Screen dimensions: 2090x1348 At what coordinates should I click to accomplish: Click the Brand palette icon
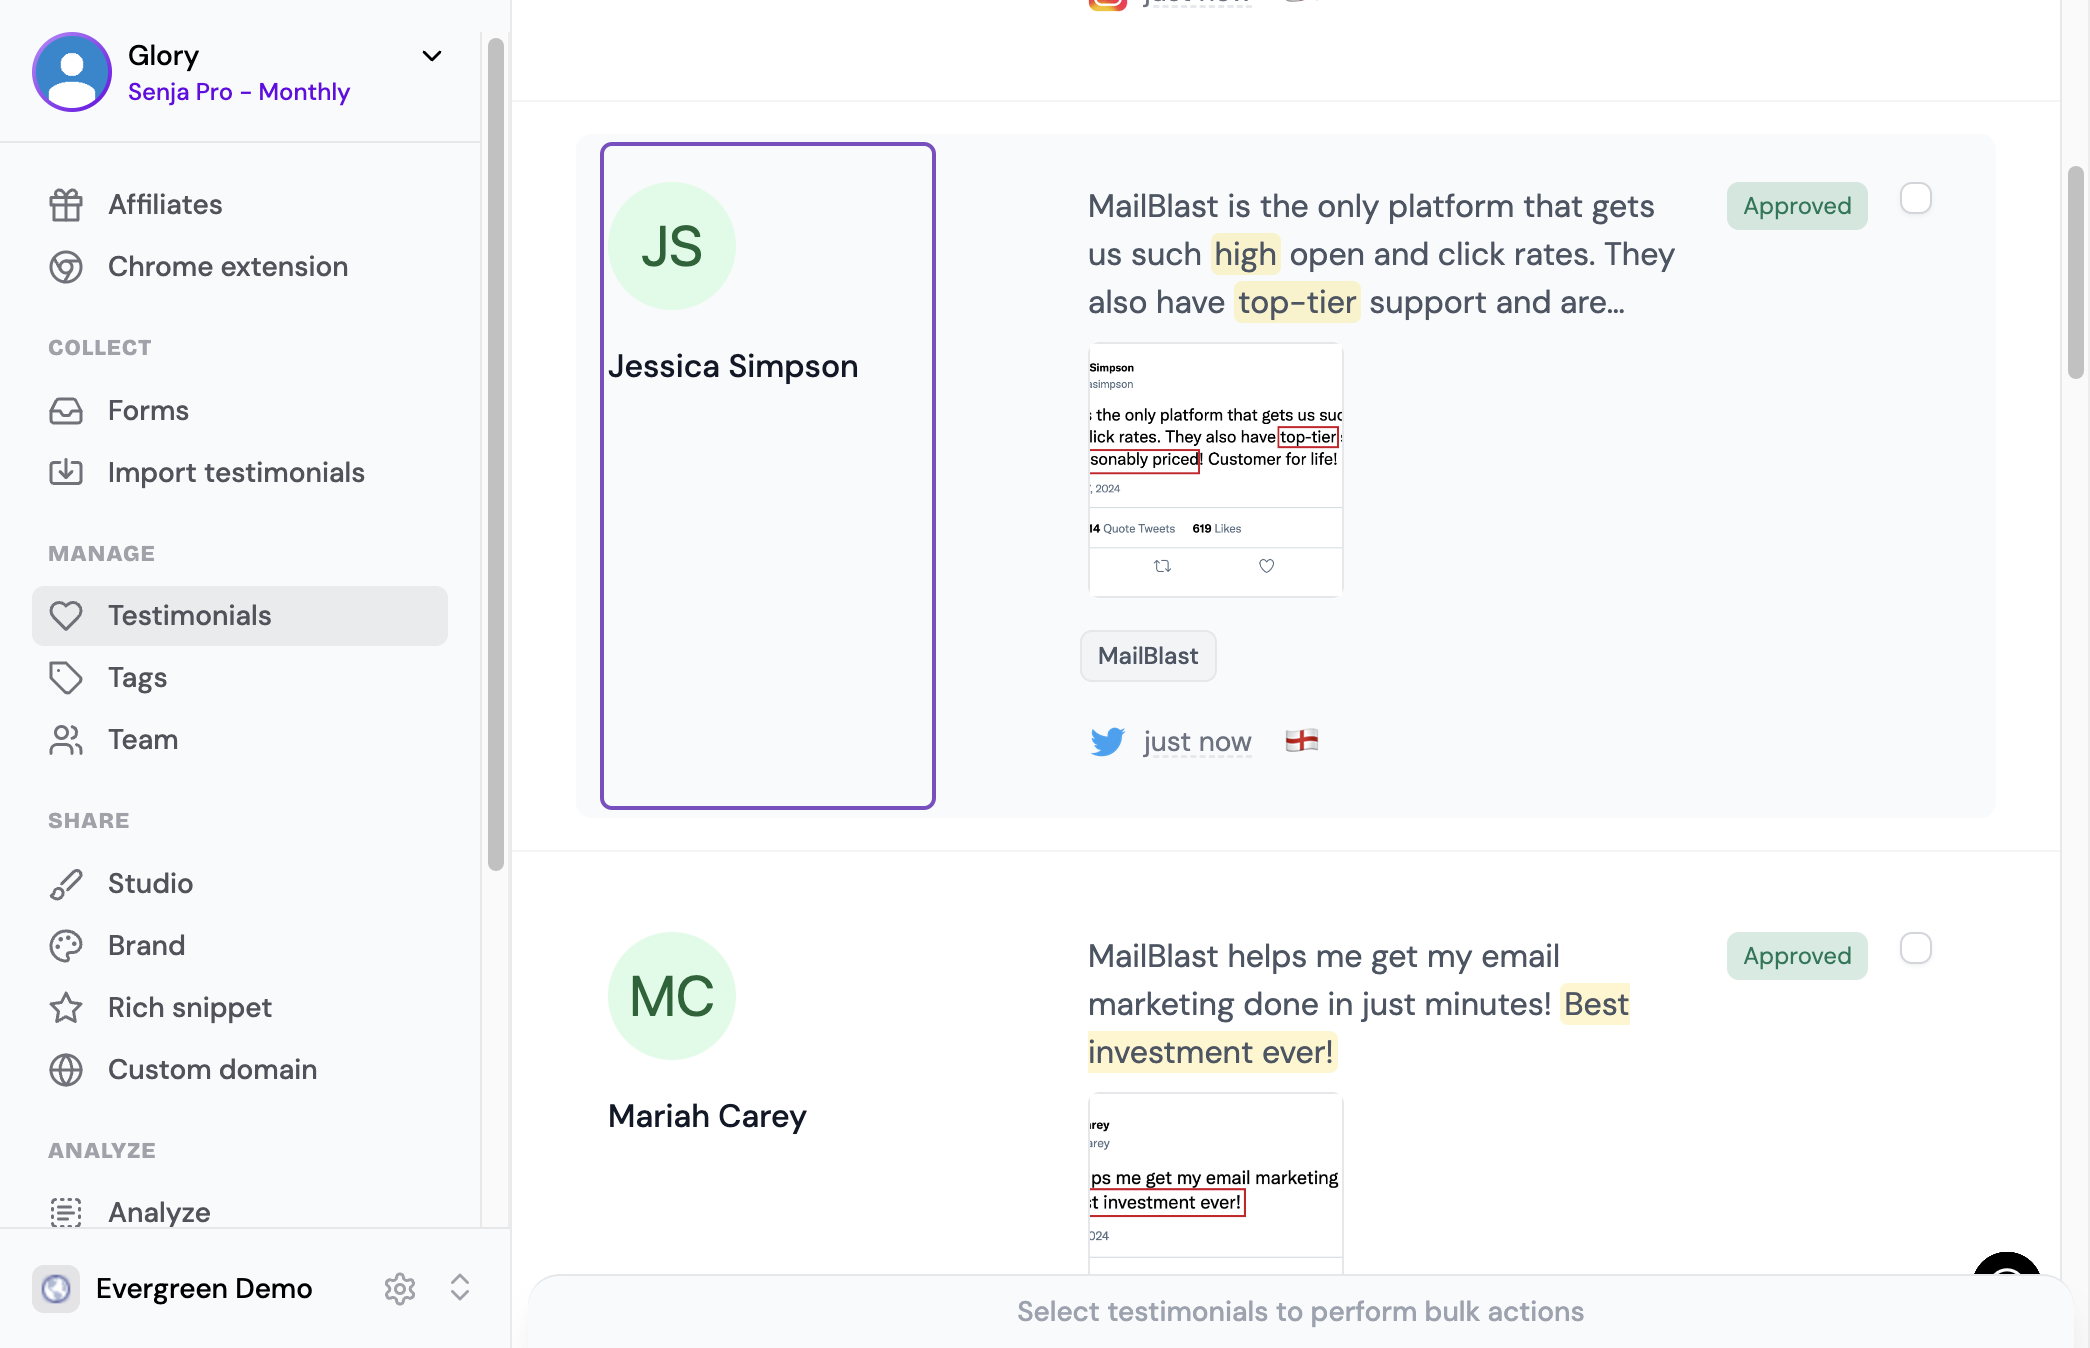[x=66, y=946]
